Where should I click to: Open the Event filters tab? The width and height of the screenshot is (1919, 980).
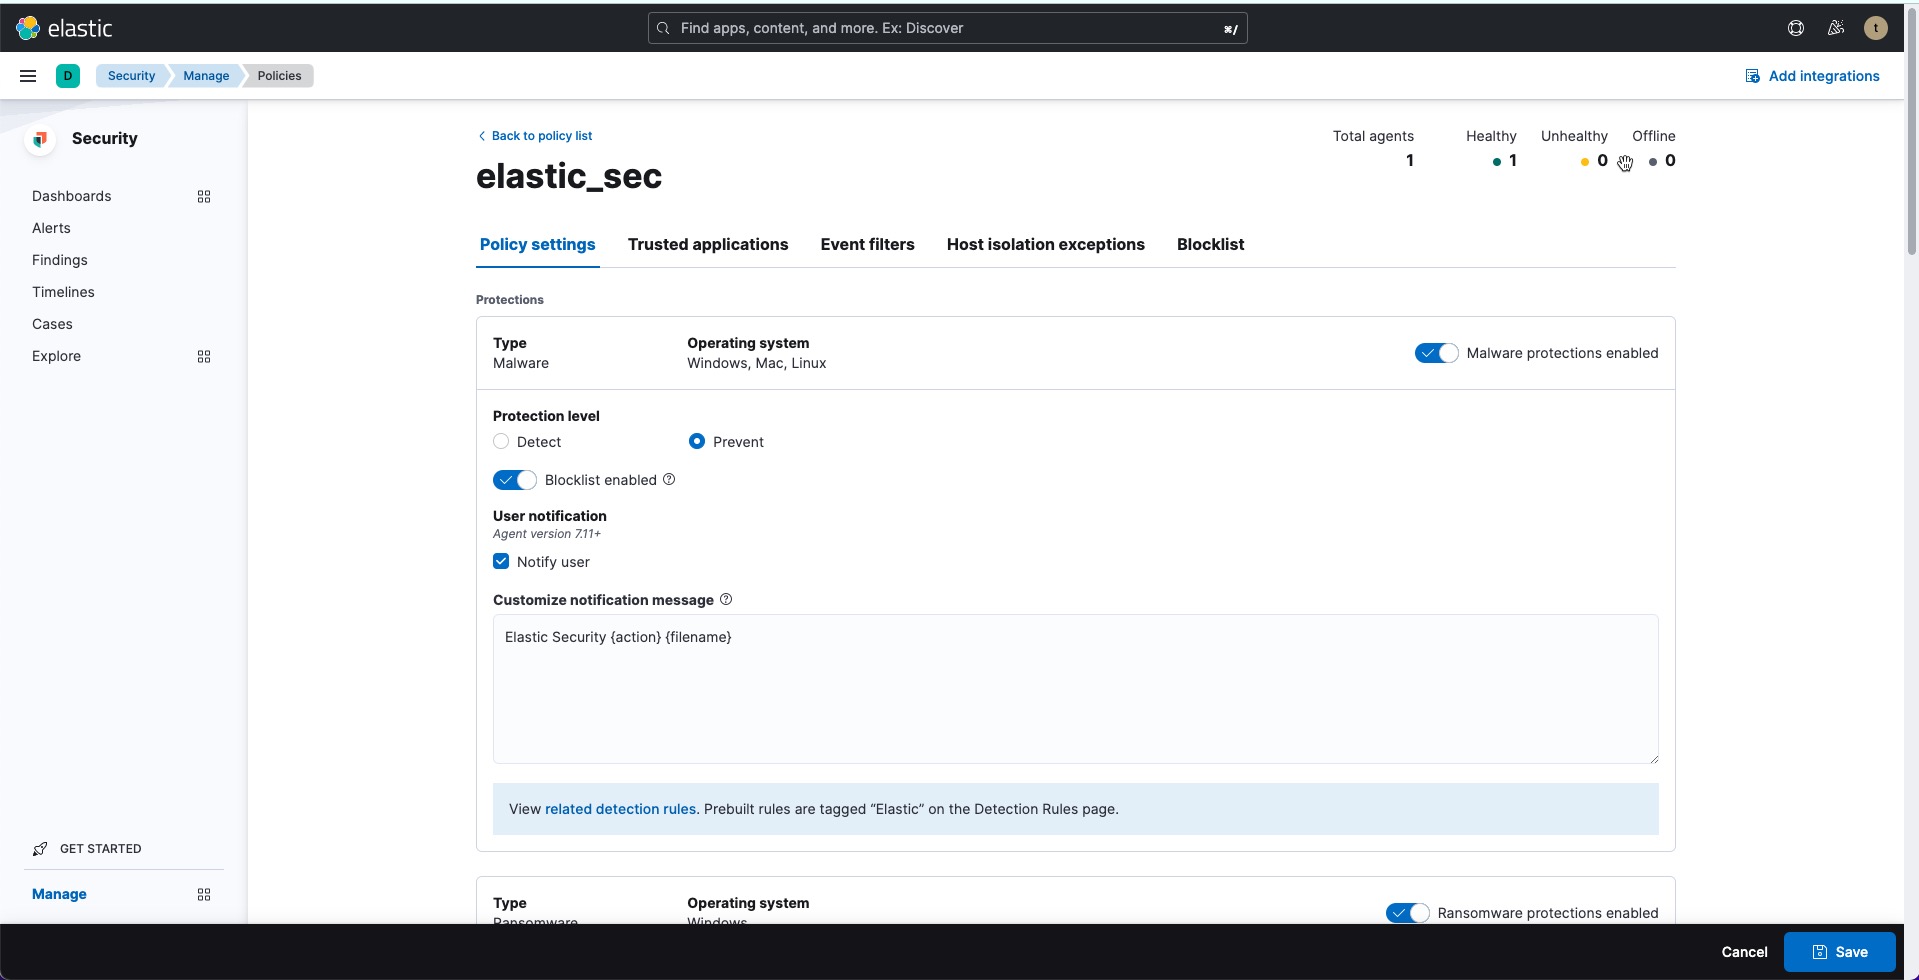click(867, 245)
